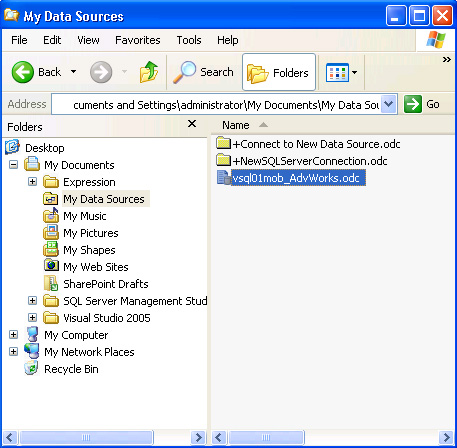Go up one folder level icon
The width and height of the screenshot is (457, 448).
(149, 72)
